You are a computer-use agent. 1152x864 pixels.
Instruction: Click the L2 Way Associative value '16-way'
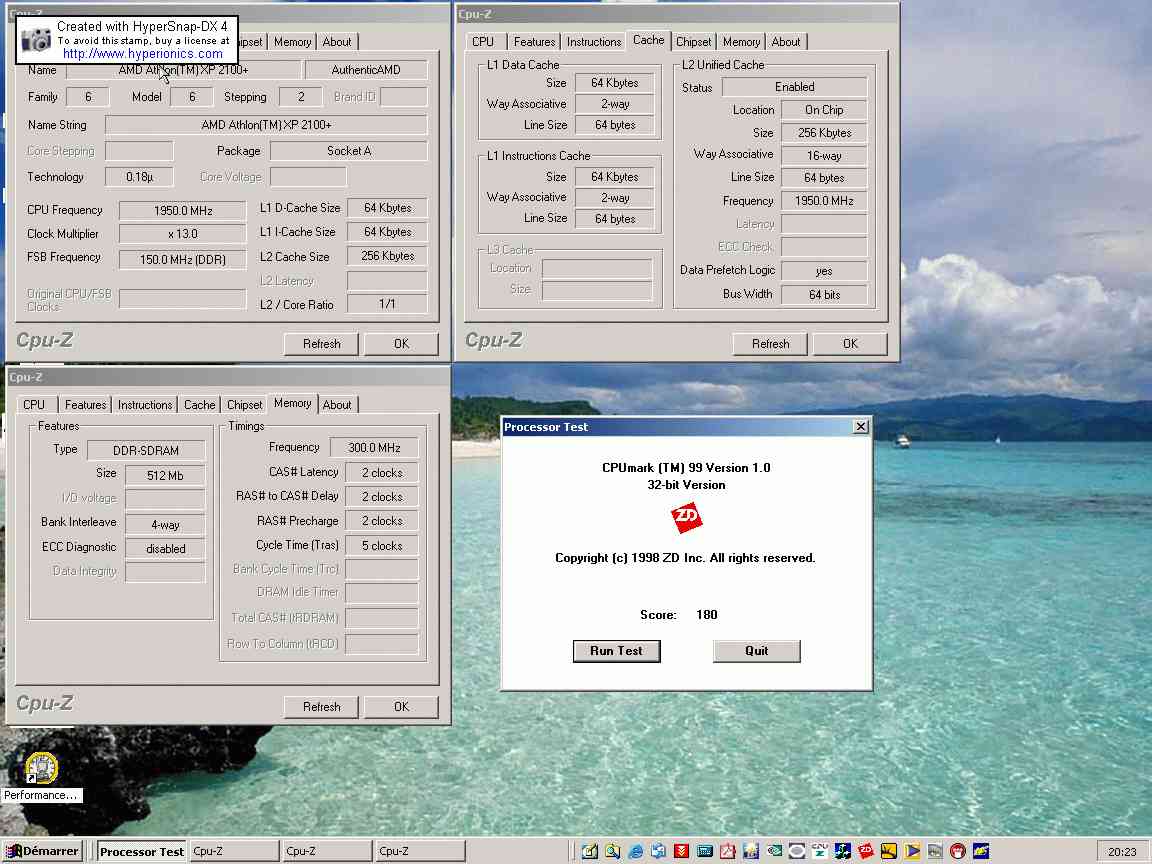coord(824,156)
